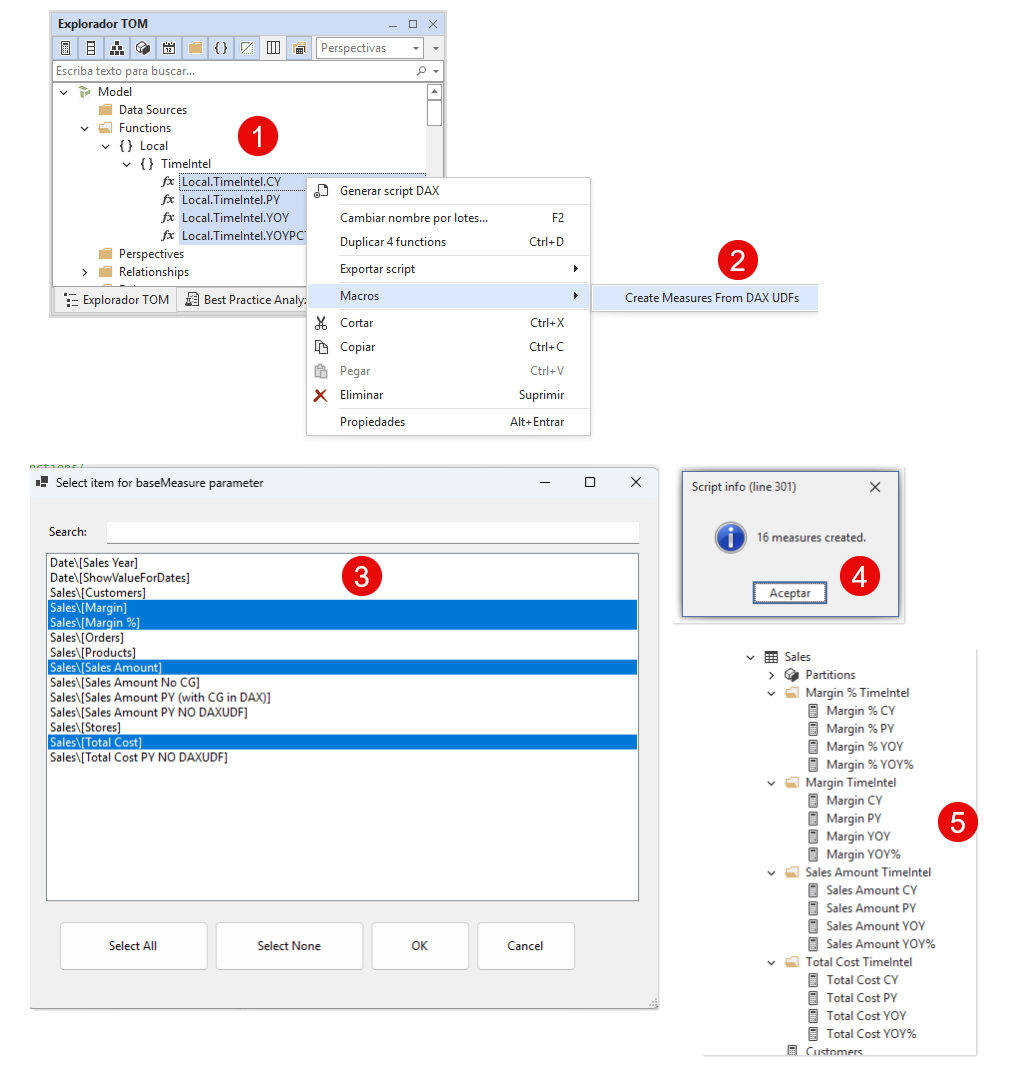This screenshot has height=1074, width=1014.
Task: Open the Exportar script submenu
Action: coord(448,269)
